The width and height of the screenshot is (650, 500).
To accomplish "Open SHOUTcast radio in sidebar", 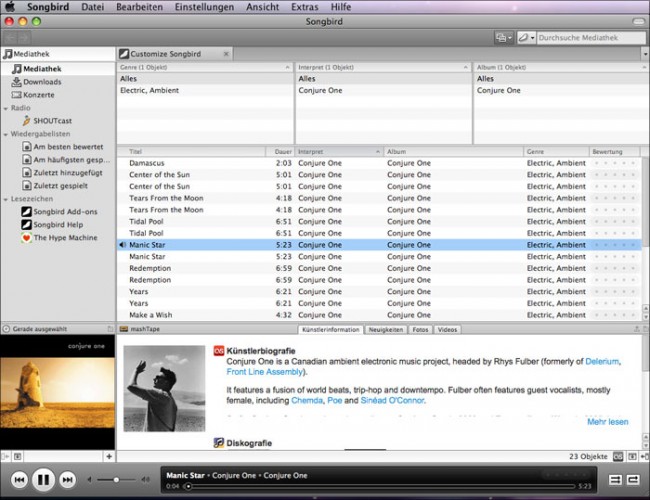I will [54, 120].
